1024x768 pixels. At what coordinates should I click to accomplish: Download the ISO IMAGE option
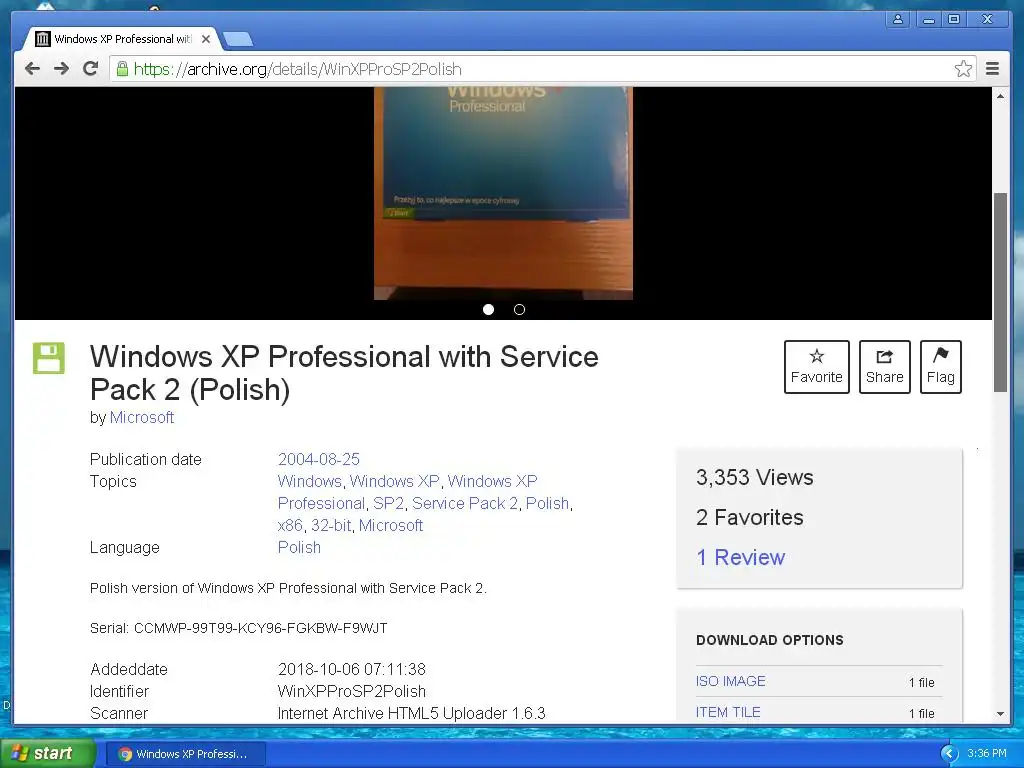click(731, 681)
